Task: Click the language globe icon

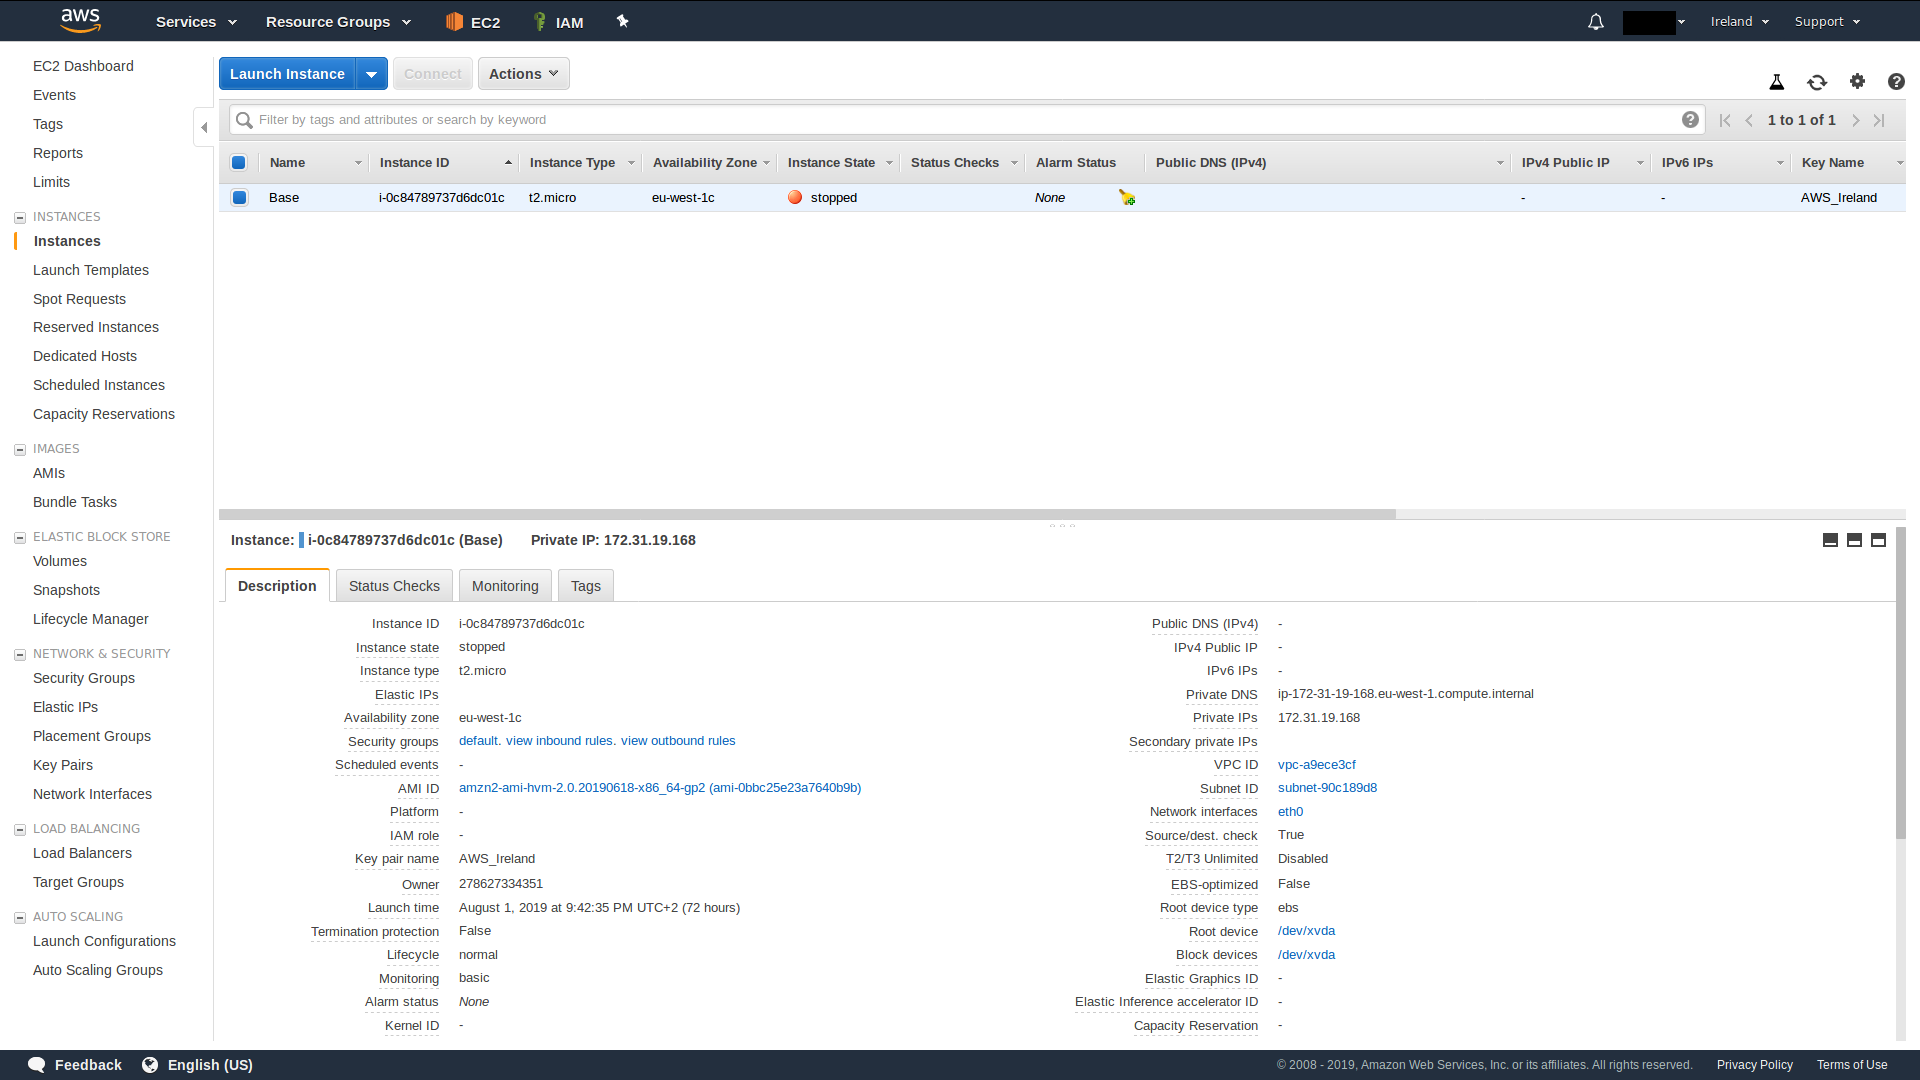Action: tap(150, 1065)
